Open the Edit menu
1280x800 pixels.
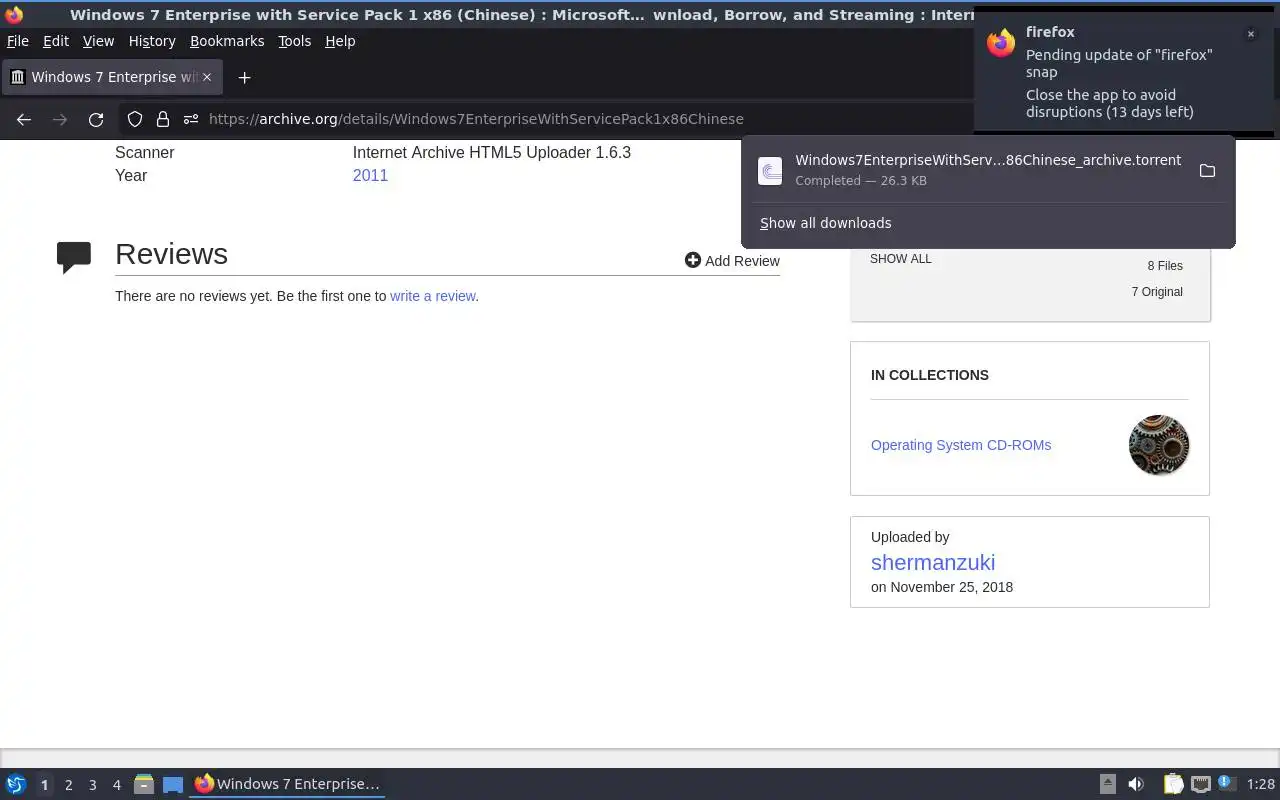click(x=56, y=41)
